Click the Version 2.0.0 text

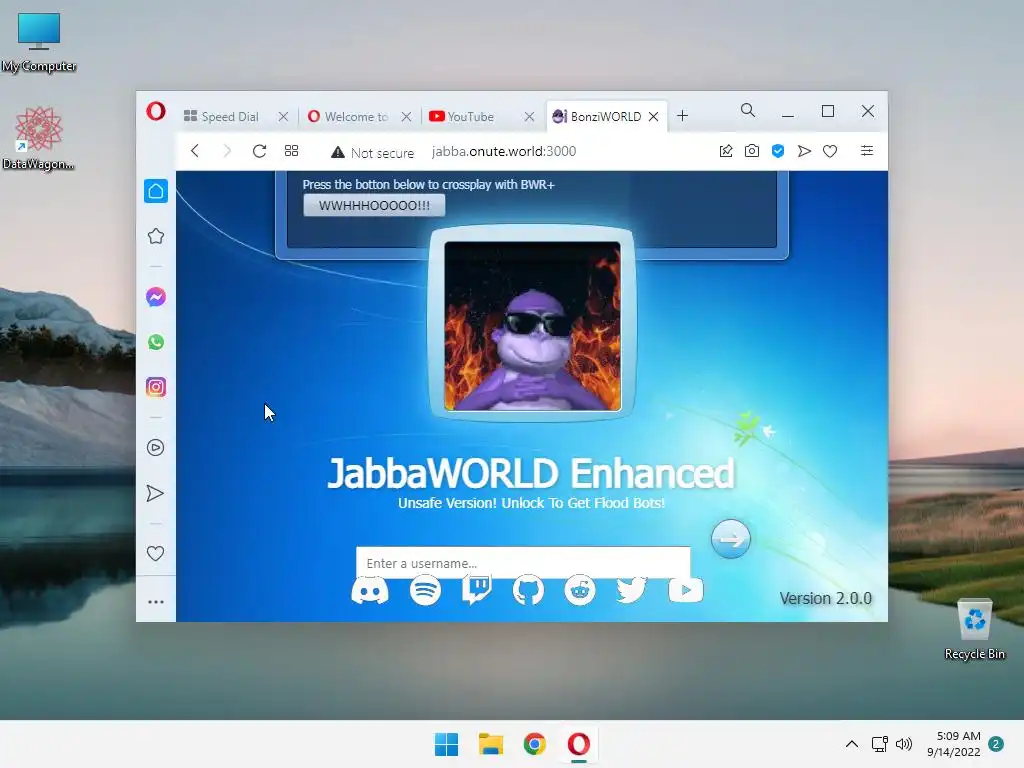825,598
